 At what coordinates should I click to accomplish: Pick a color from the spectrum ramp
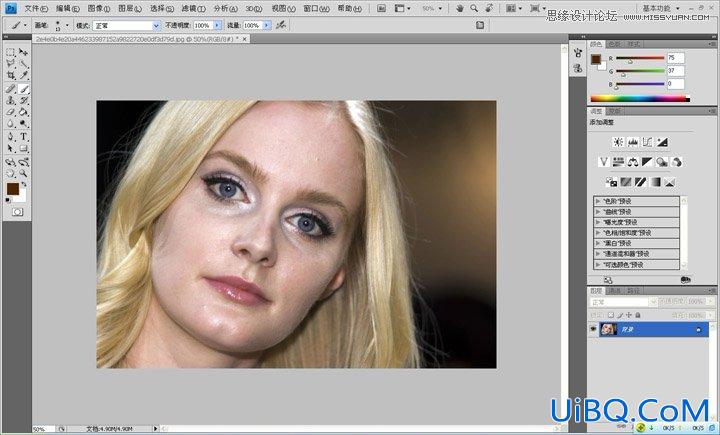pos(640,98)
